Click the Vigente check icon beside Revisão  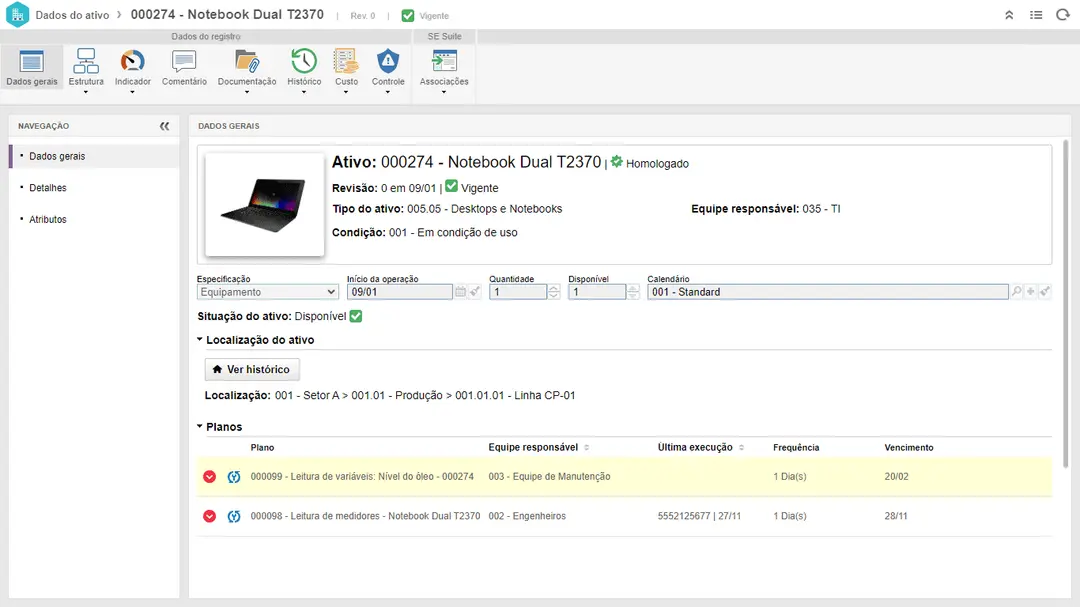point(451,186)
